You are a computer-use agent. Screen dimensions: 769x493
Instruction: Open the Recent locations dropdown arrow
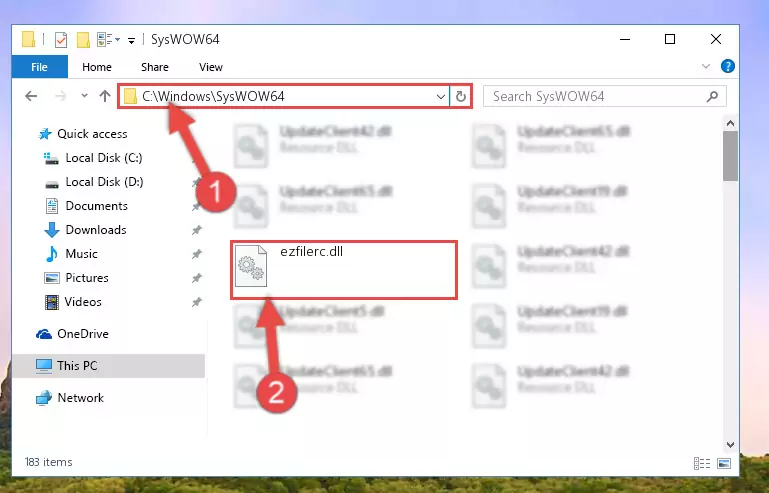(x=84, y=96)
